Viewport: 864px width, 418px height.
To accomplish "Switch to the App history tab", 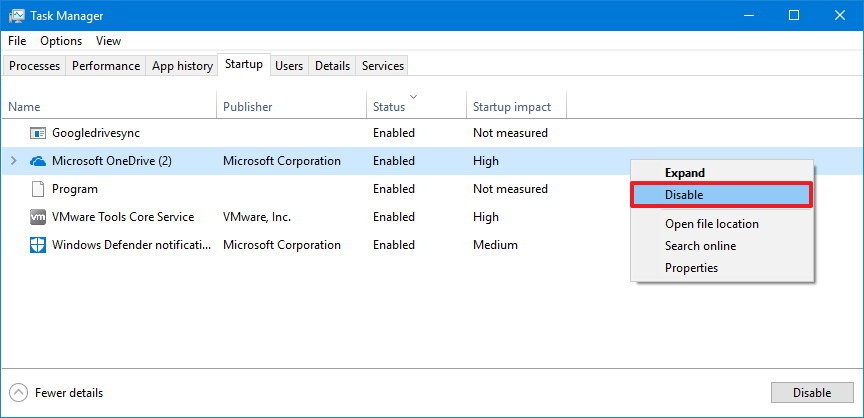I will point(182,66).
